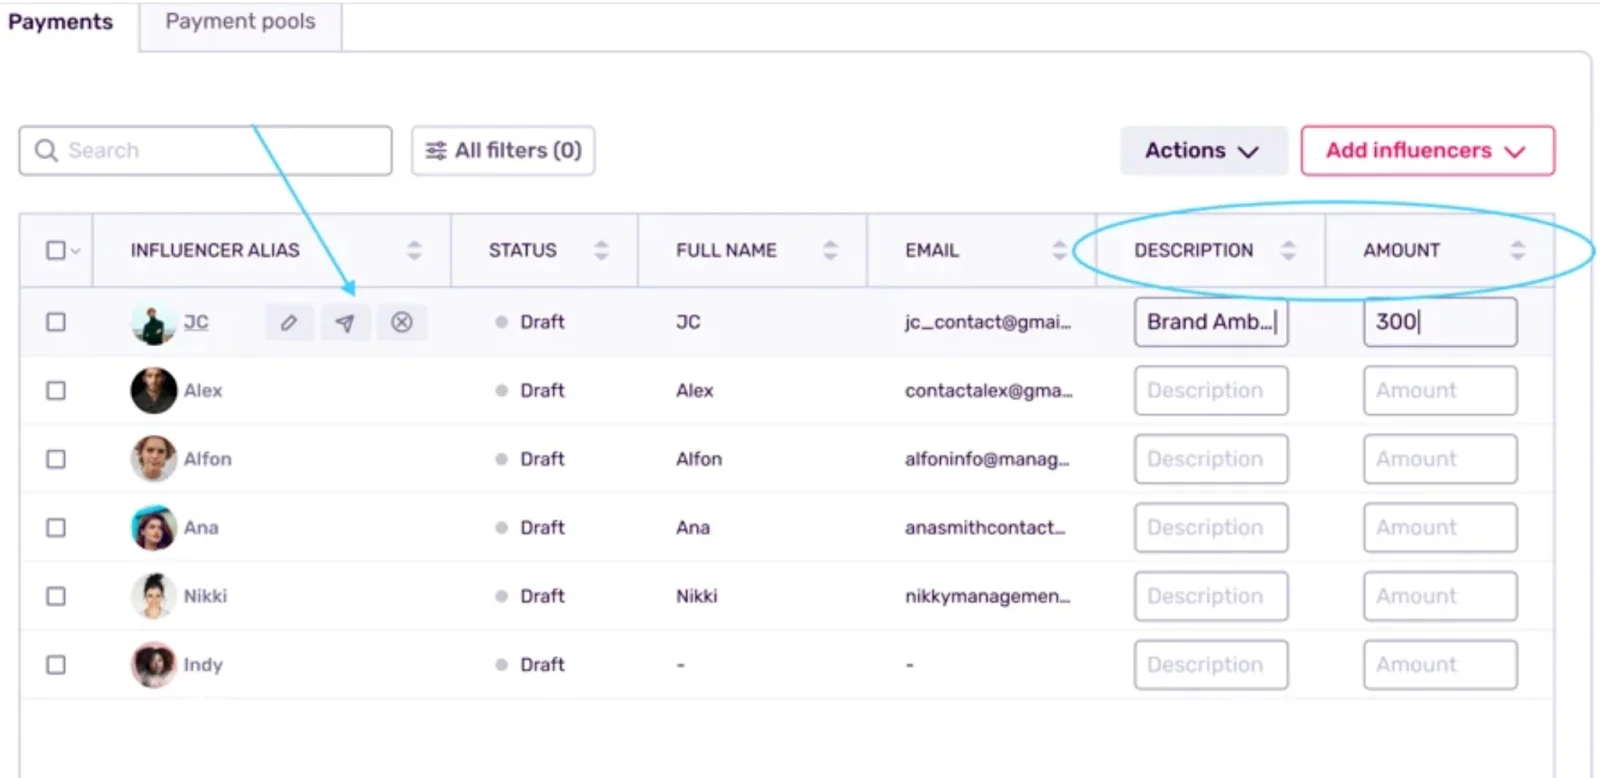Click the INFLUENCER ALIAS column header
The width and height of the screenshot is (1600, 778).
[215, 250]
